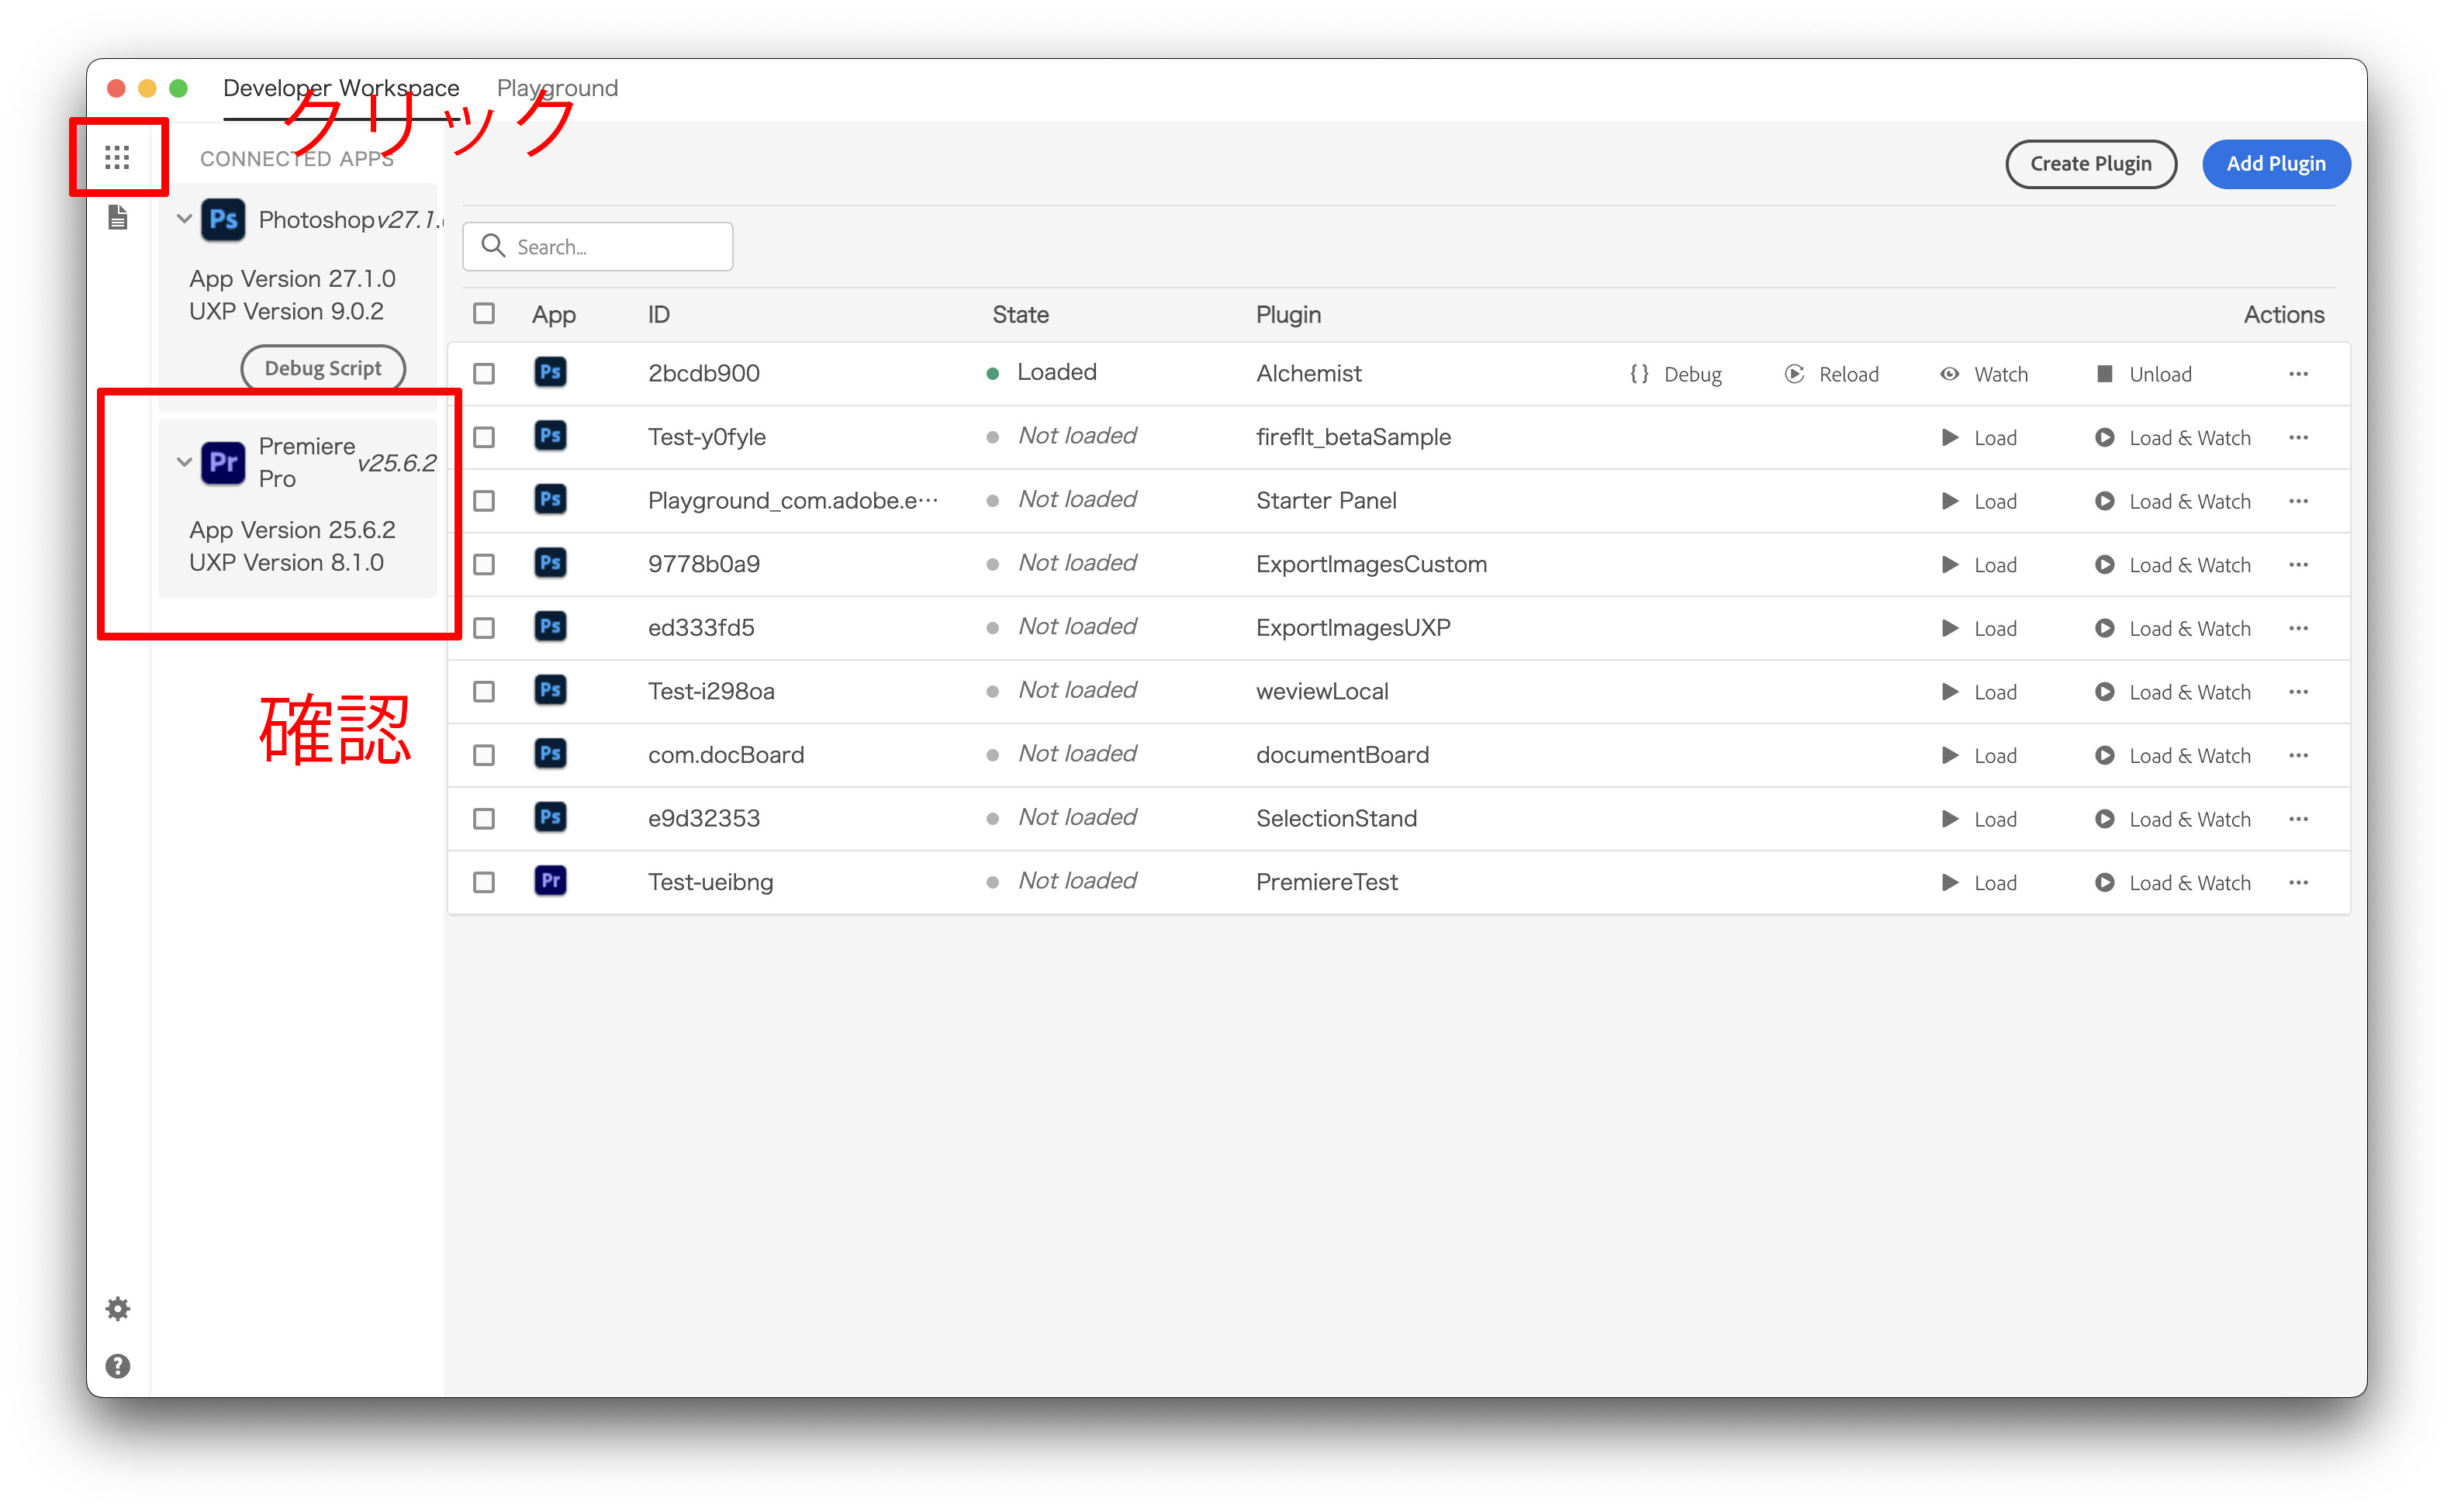The image size is (2454, 1512).
Task: Check the PremiereTest row checkbox
Action: click(x=484, y=883)
